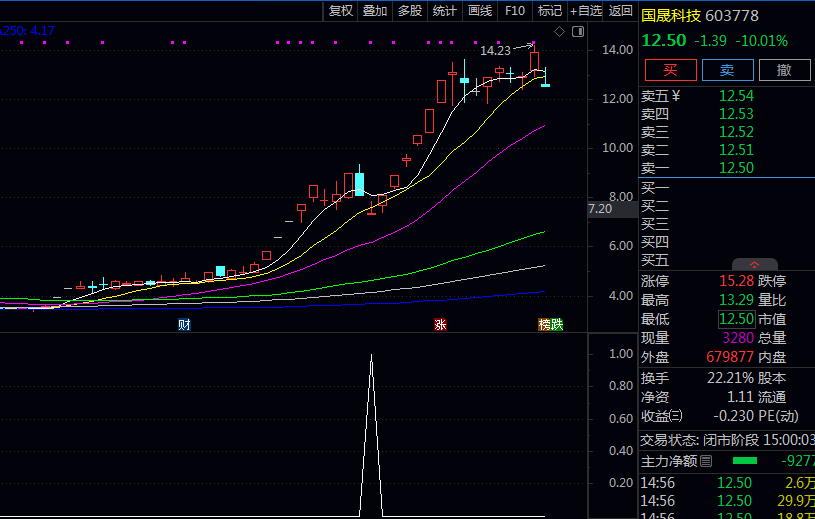815x519 pixels.
Task: Open the 主力净额 detail list icon
Action: click(x=706, y=461)
